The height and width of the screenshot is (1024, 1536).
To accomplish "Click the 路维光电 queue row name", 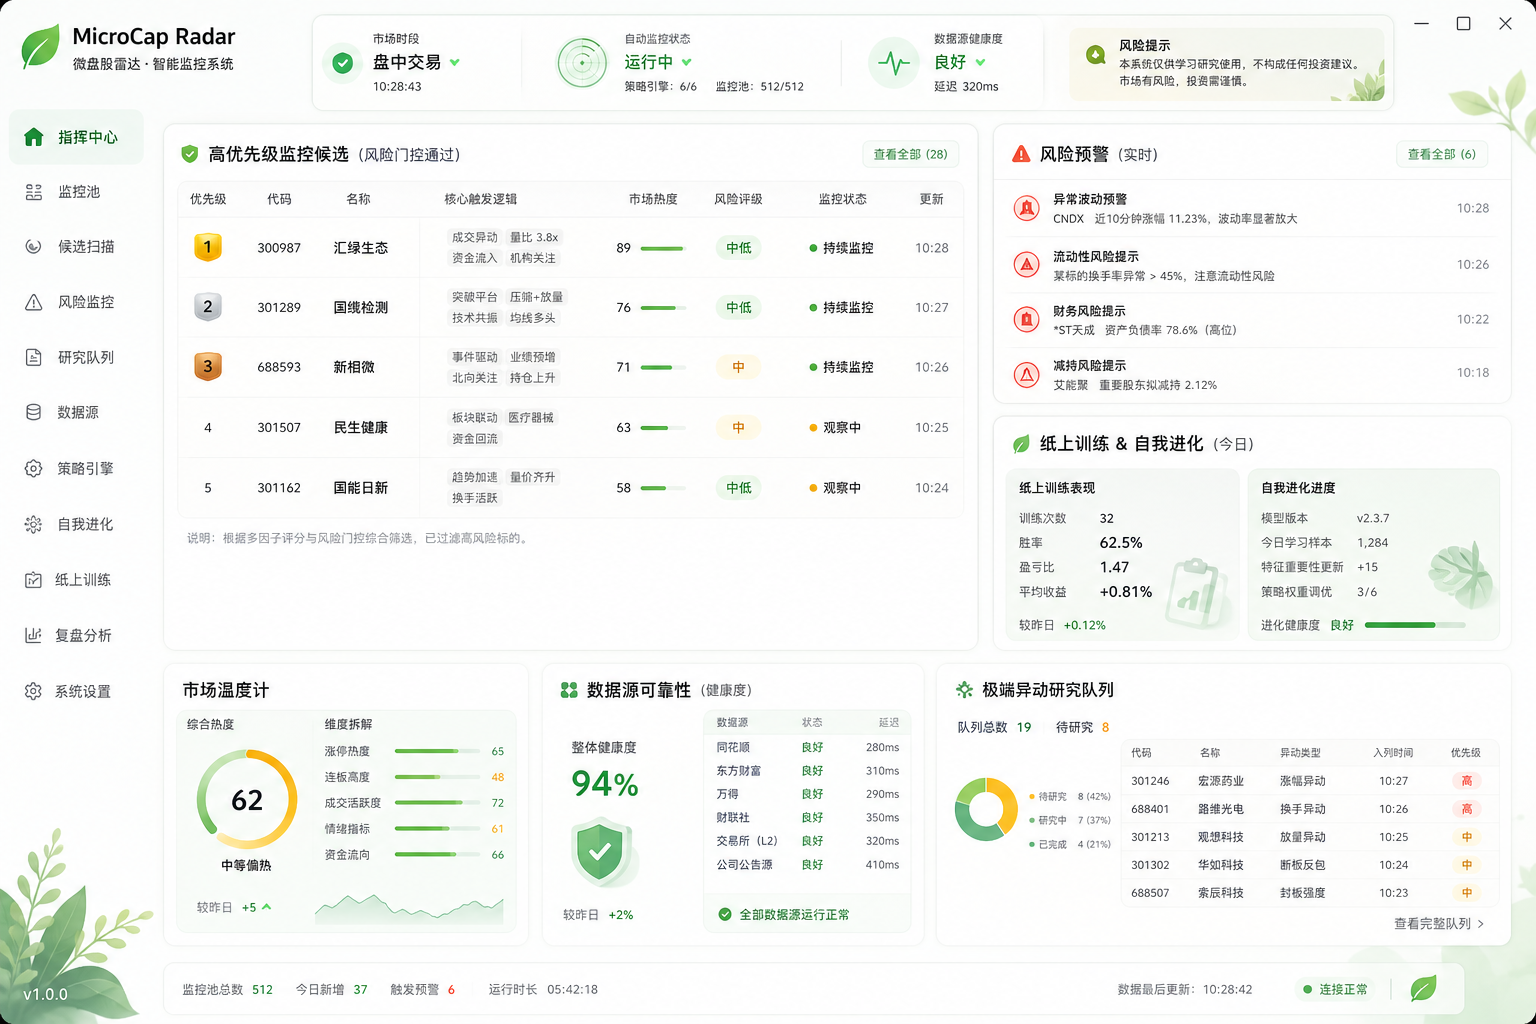I will pyautogui.click(x=1221, y=809).
